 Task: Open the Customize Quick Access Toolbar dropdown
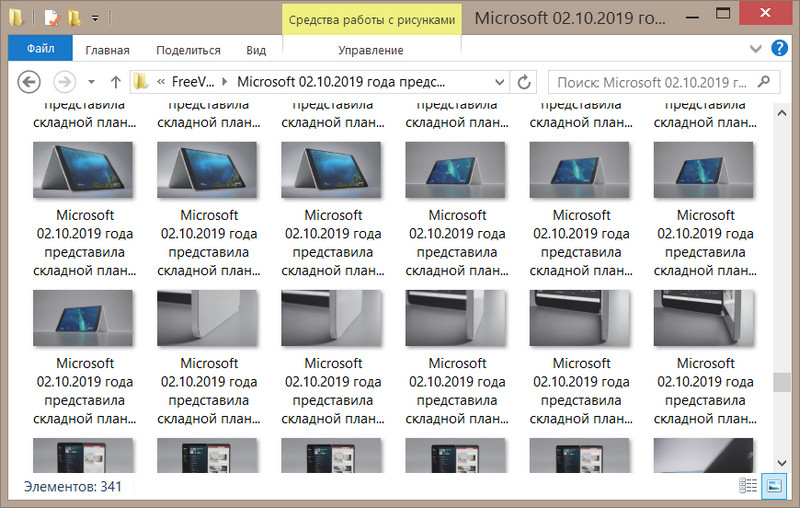point(95,19)
